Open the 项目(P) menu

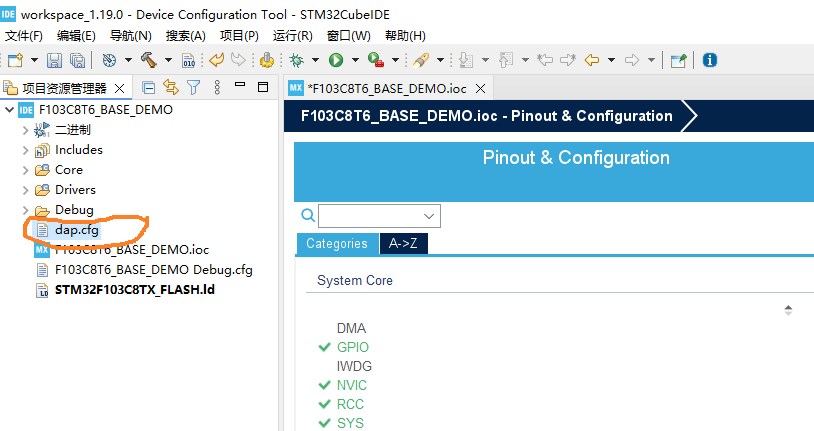239,36
